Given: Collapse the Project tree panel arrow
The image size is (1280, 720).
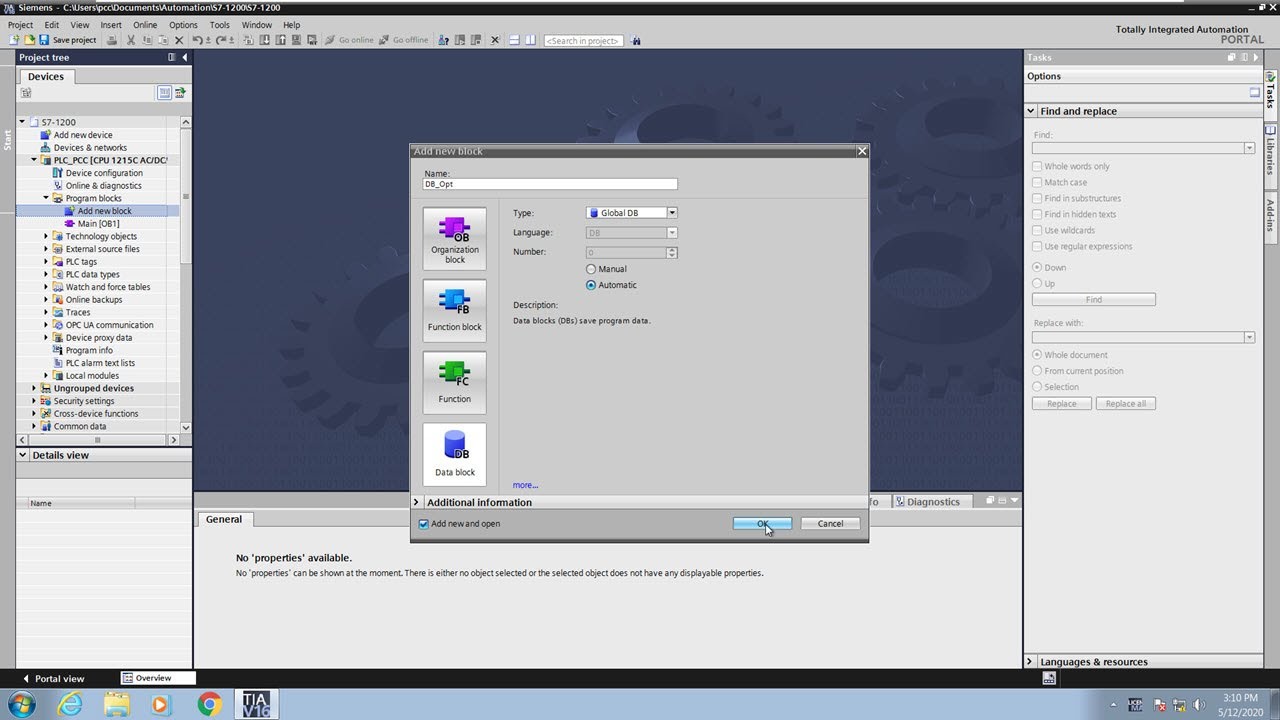Looking at the screenshot, I should pyautogui.click(x=185, y=57).
